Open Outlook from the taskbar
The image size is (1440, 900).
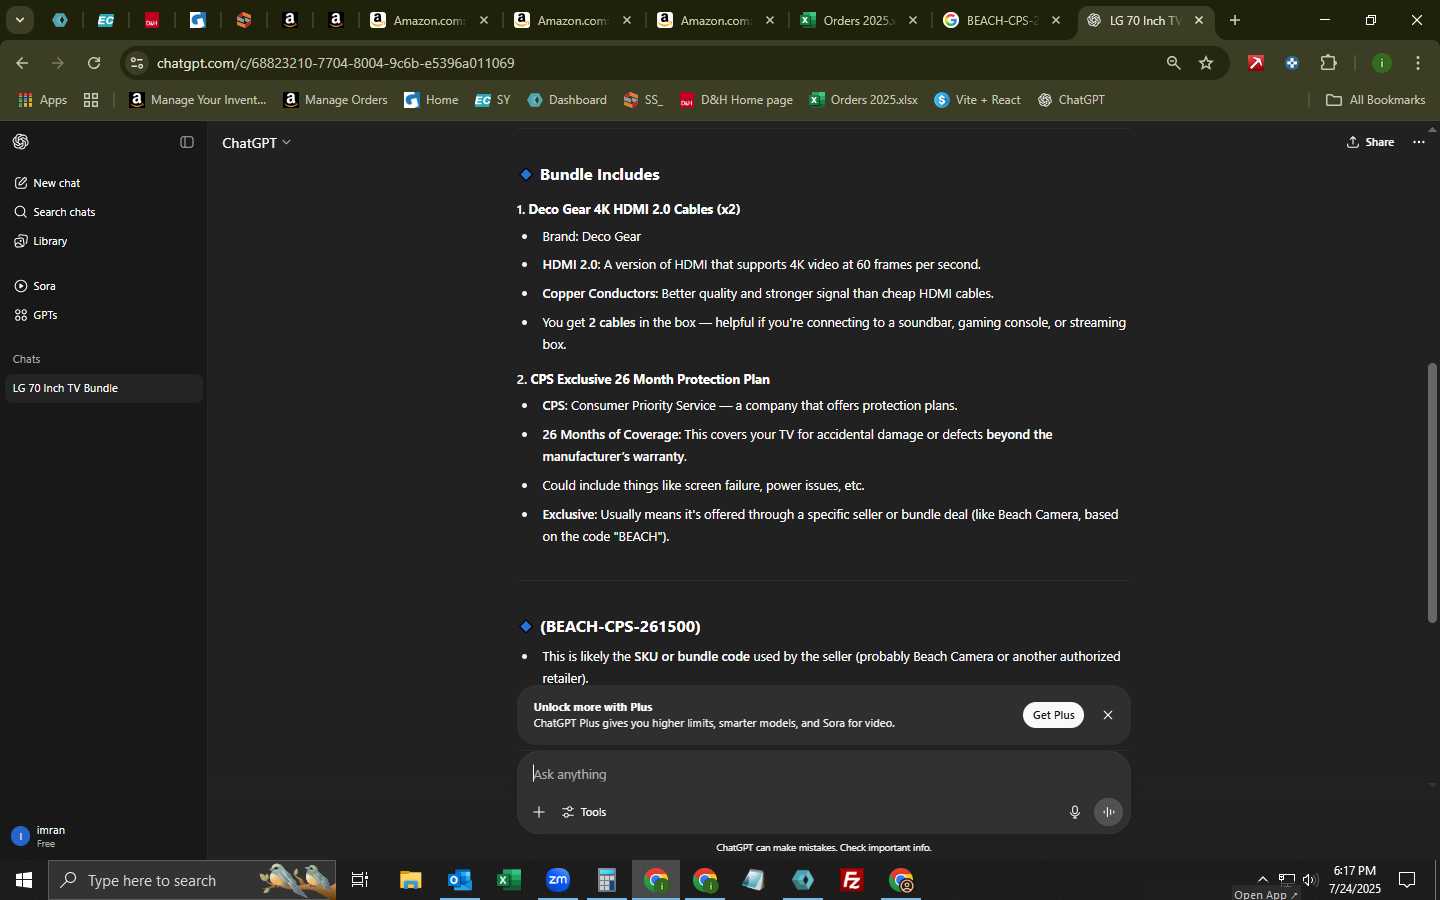click(460, 880)
